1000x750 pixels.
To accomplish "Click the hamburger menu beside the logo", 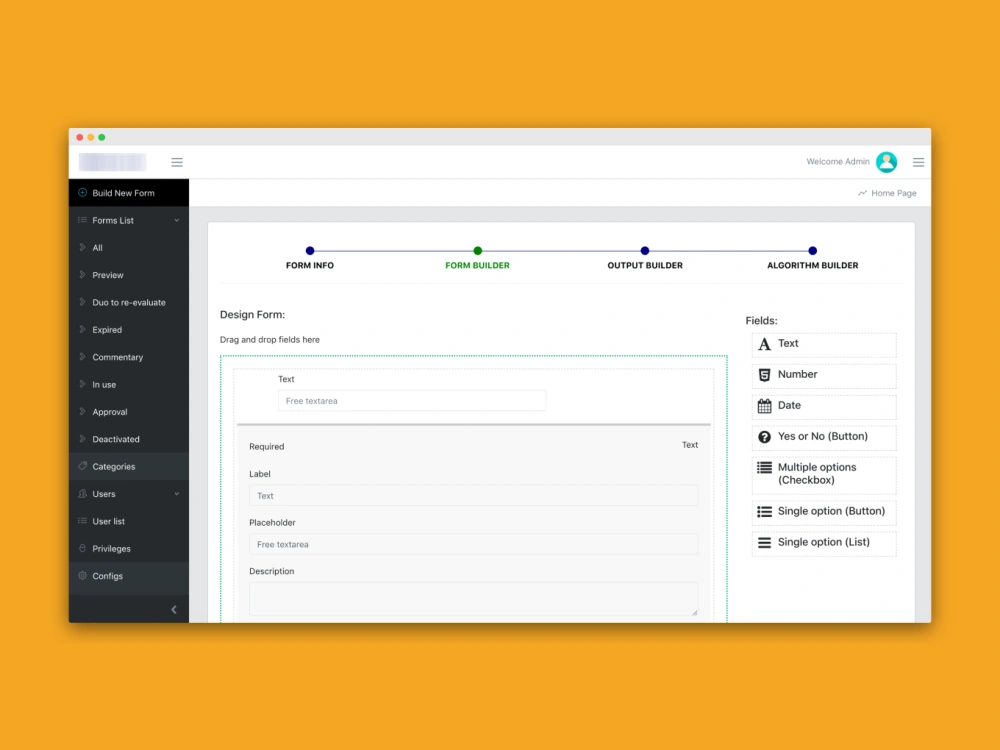I will (x=177, y=162).
